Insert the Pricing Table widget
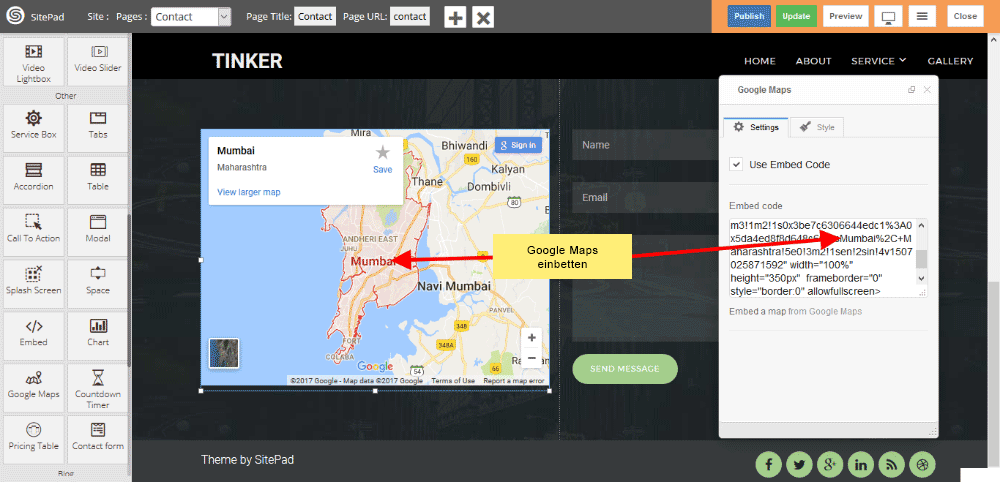Screen dimensions: 1000x482 click(33, 438)
